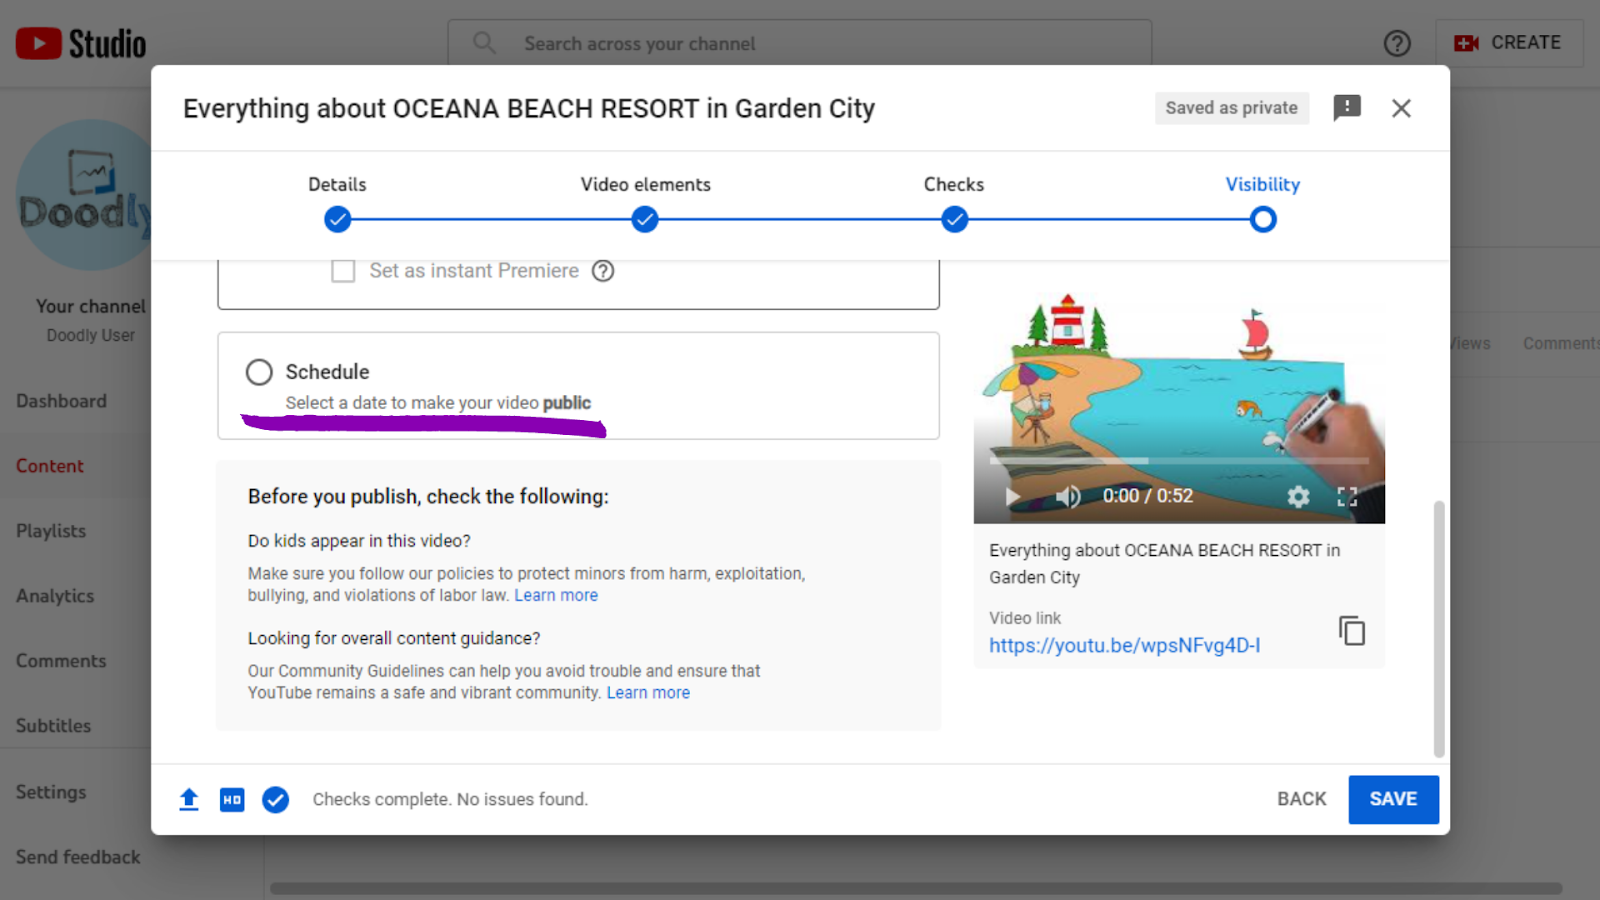
Task: Click the Doodly channel avatar
Action: (84, 195)
